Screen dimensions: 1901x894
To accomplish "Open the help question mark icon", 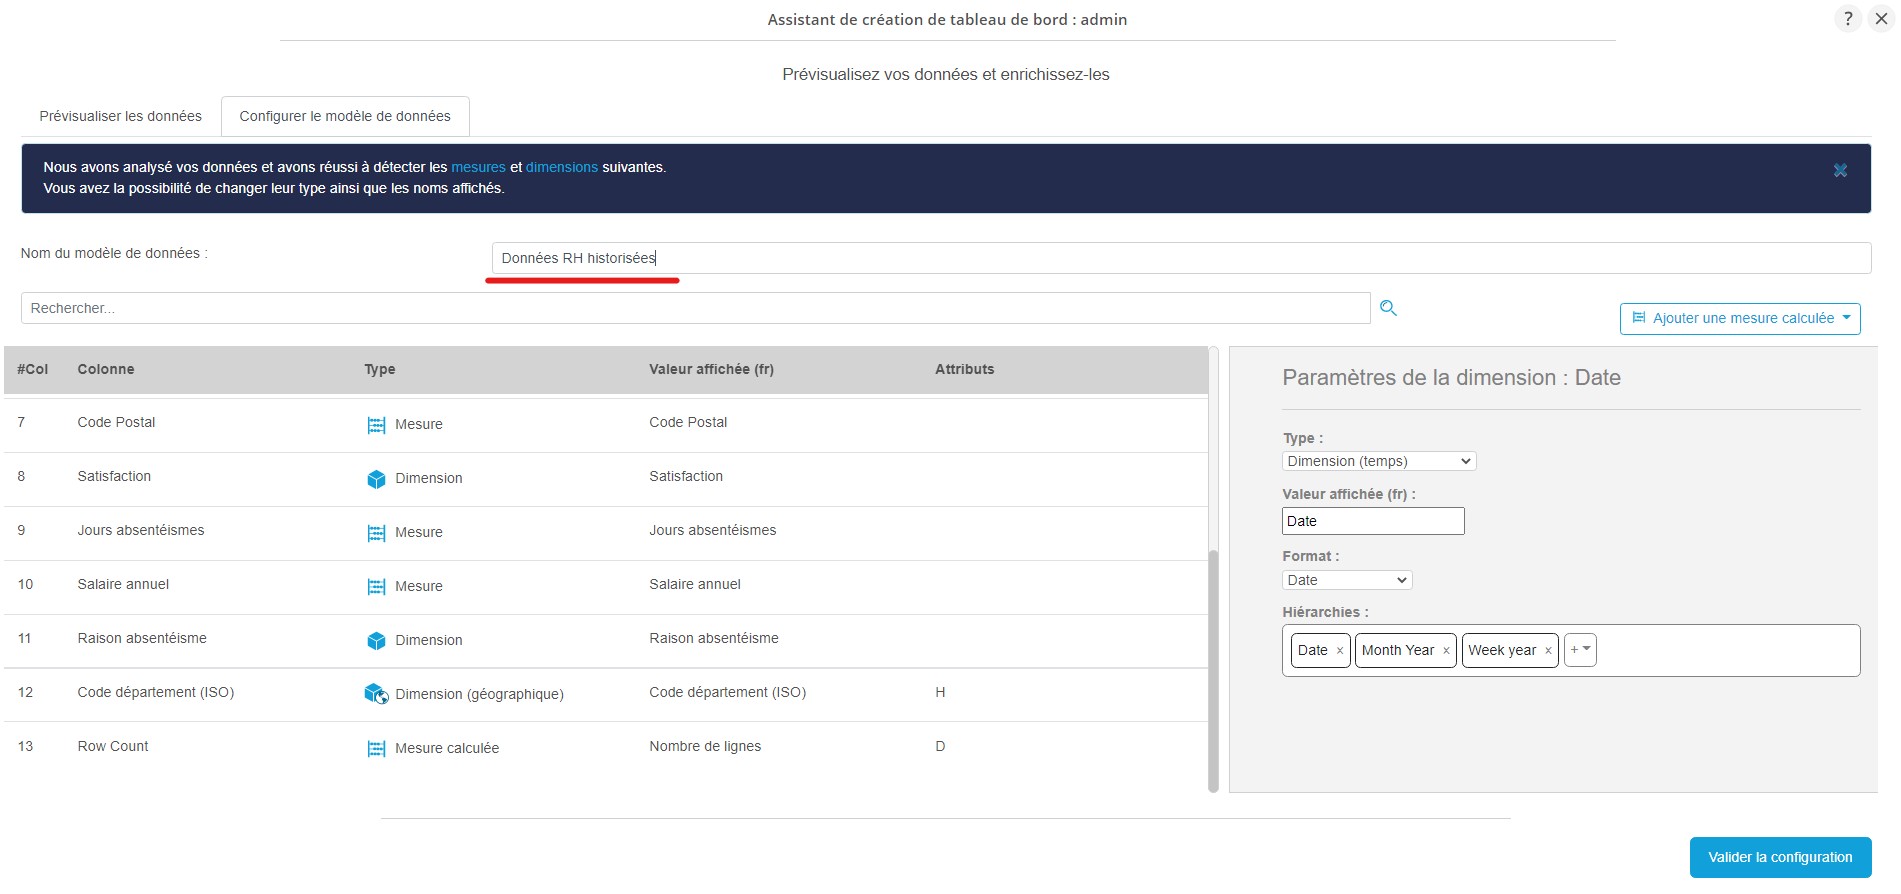I will [x=1847, y=19].
